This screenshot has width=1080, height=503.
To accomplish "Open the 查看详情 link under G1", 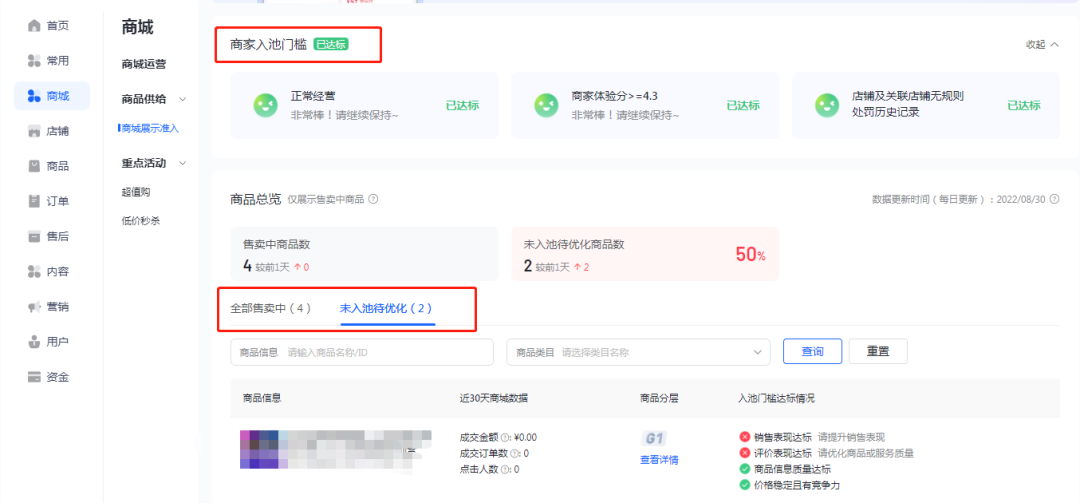I will (659, 460).
